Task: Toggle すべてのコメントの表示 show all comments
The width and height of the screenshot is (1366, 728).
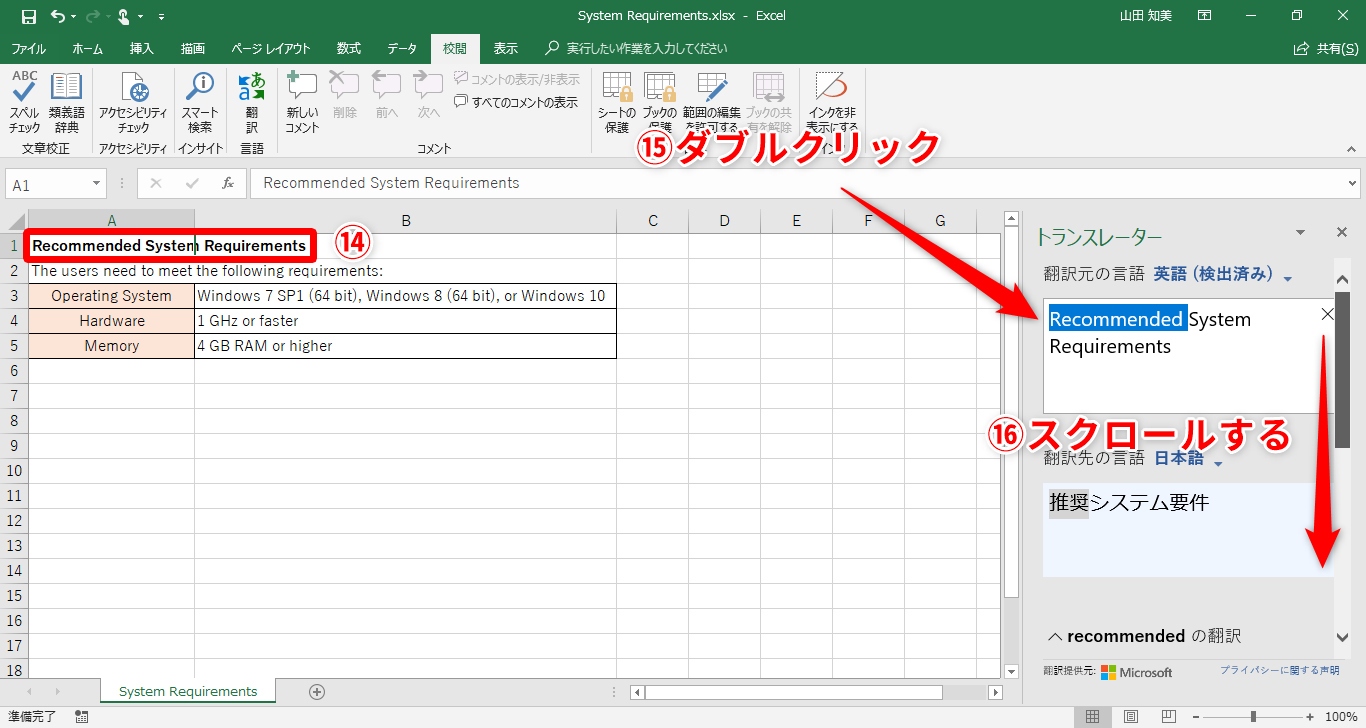Action: [516, 102]
